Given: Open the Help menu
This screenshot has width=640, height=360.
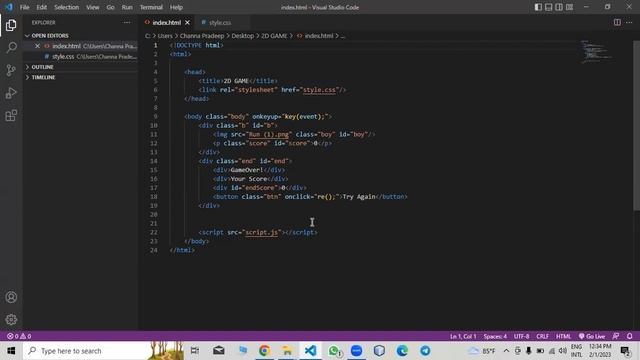Looking at the screenshot, I should tap(176, 7).
